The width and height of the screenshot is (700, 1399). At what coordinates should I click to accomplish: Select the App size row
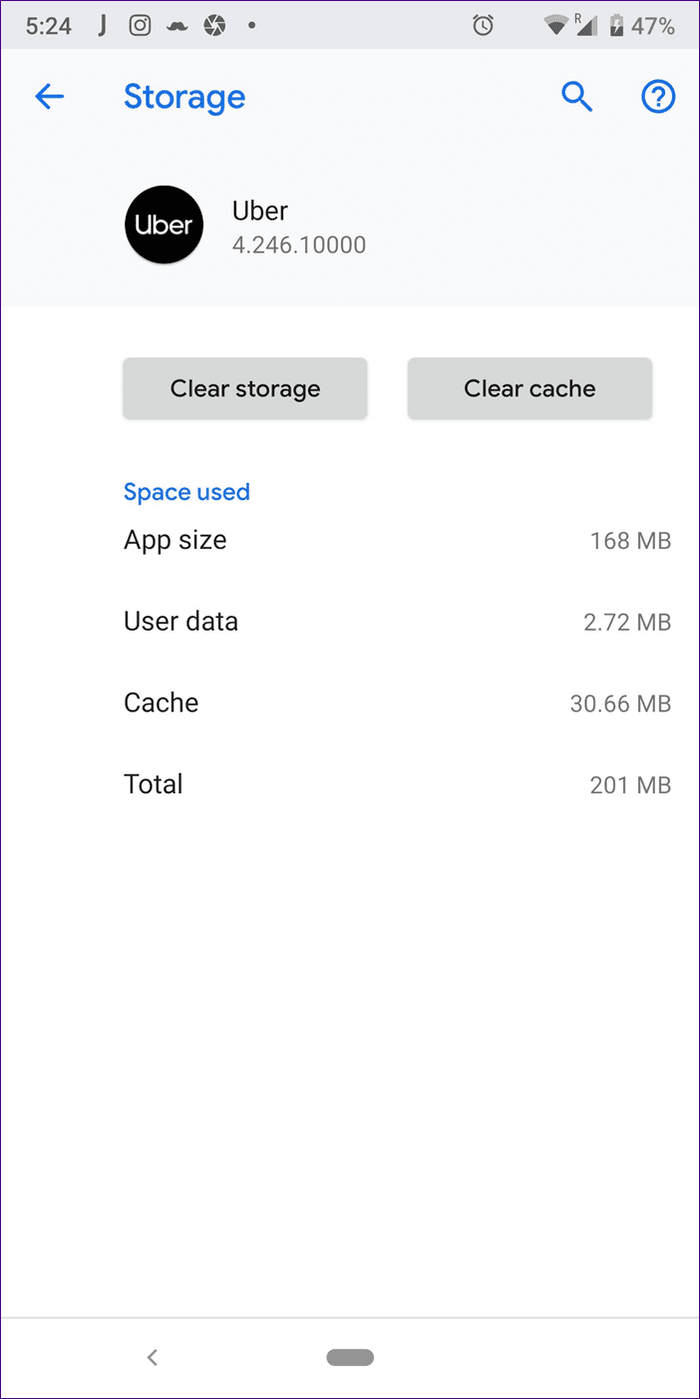tap(397, 541)
